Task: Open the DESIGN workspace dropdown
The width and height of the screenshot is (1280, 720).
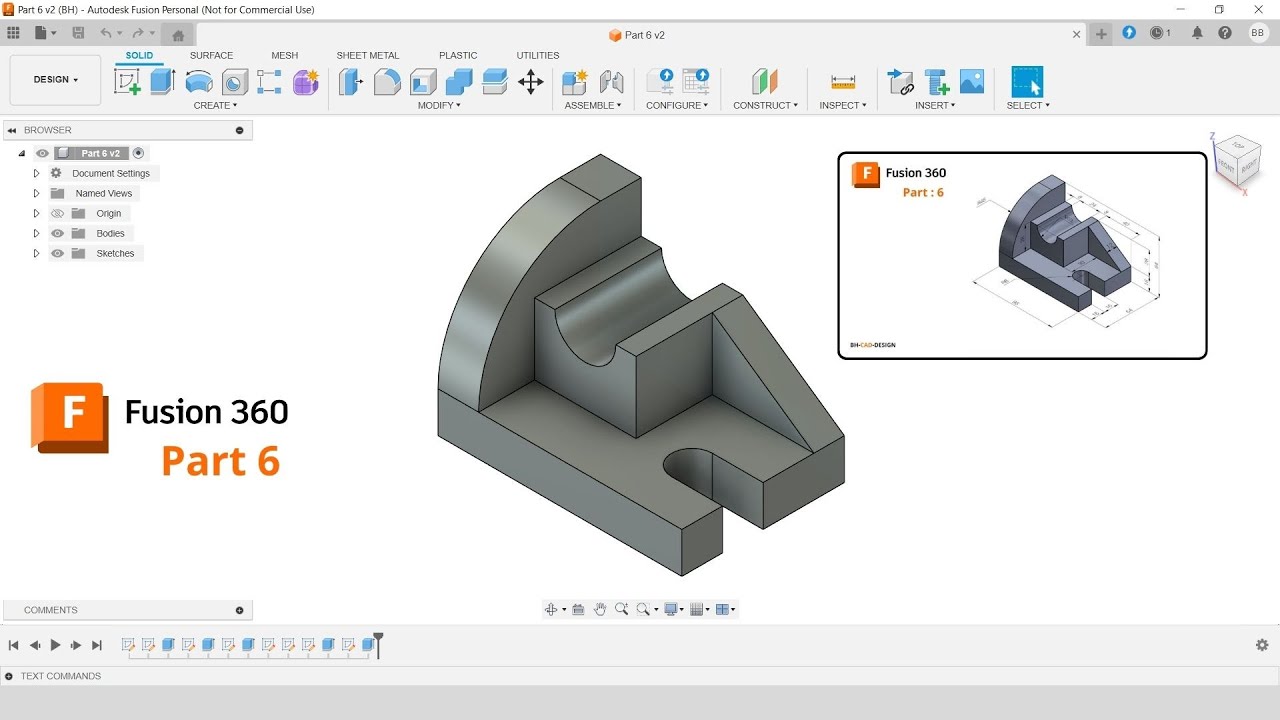Action: tap(56, 80)
